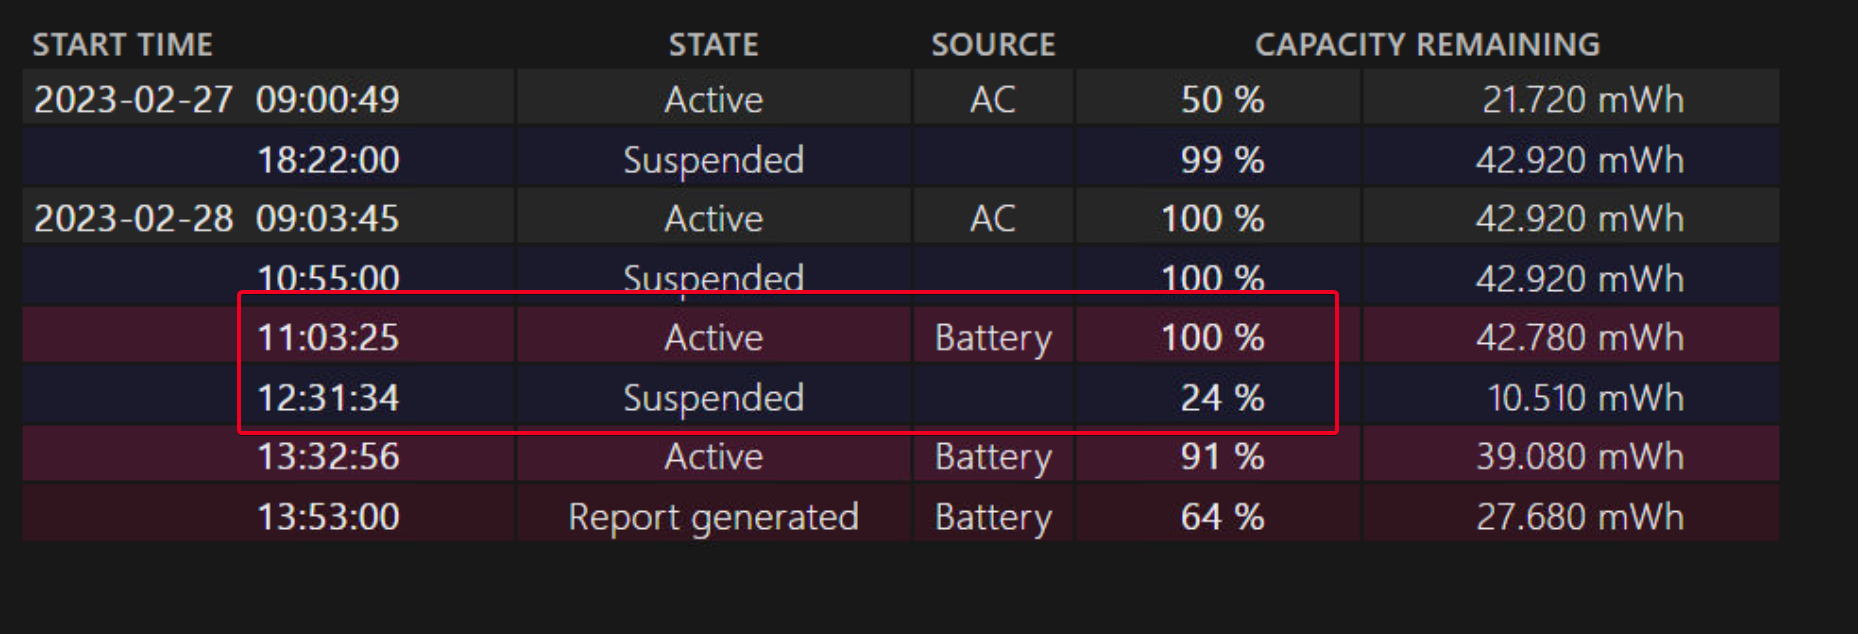Image resolution: width=1858 pixels, height=634 pixels.
Task: Click the 42.780 mWh capacity value
Action: [x=1580, y=337]
